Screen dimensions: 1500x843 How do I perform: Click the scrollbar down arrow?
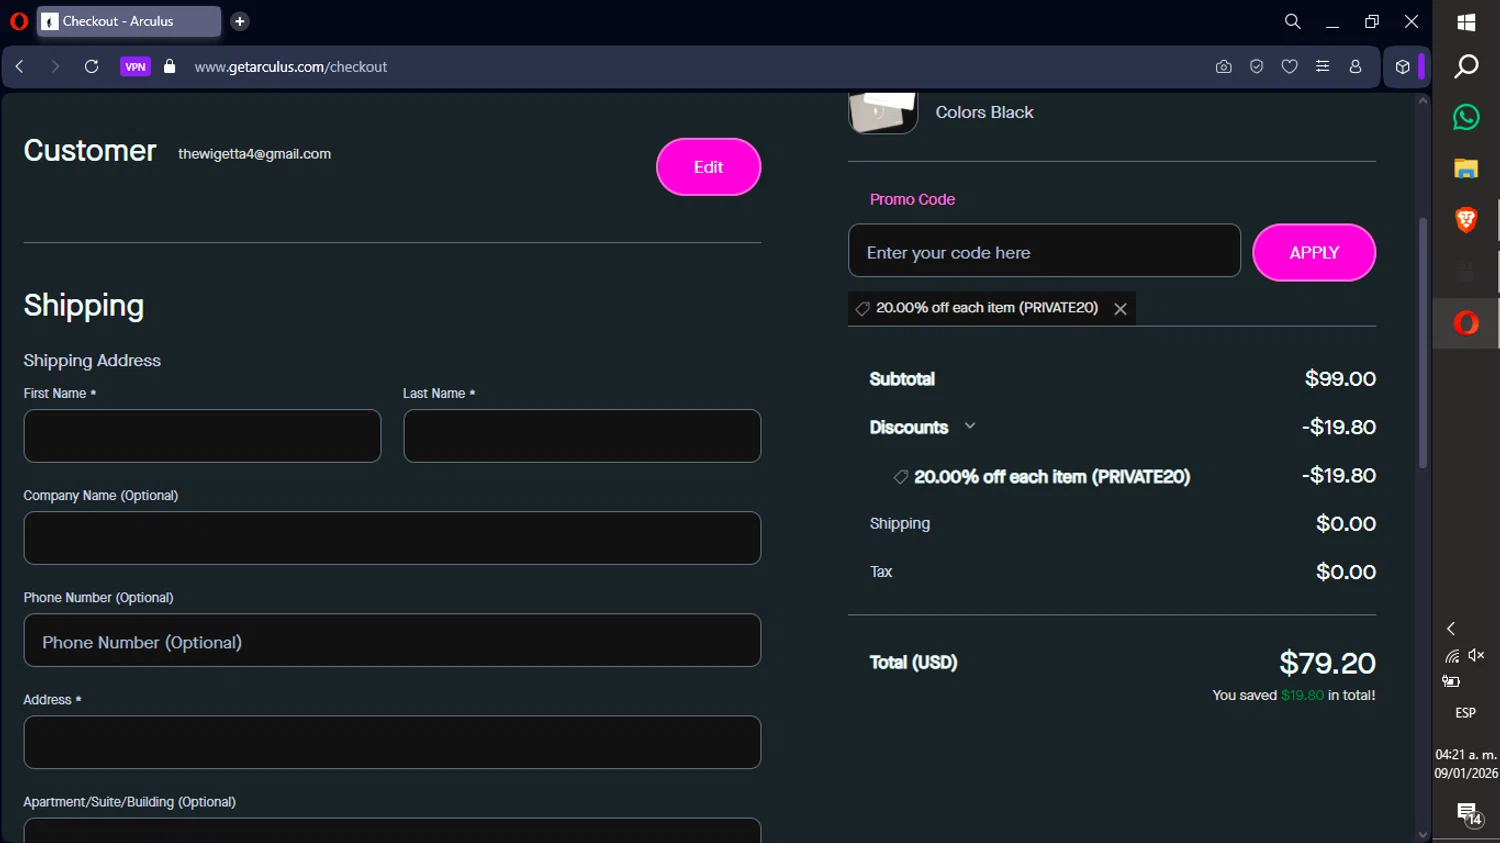[x=1423, y=834]
